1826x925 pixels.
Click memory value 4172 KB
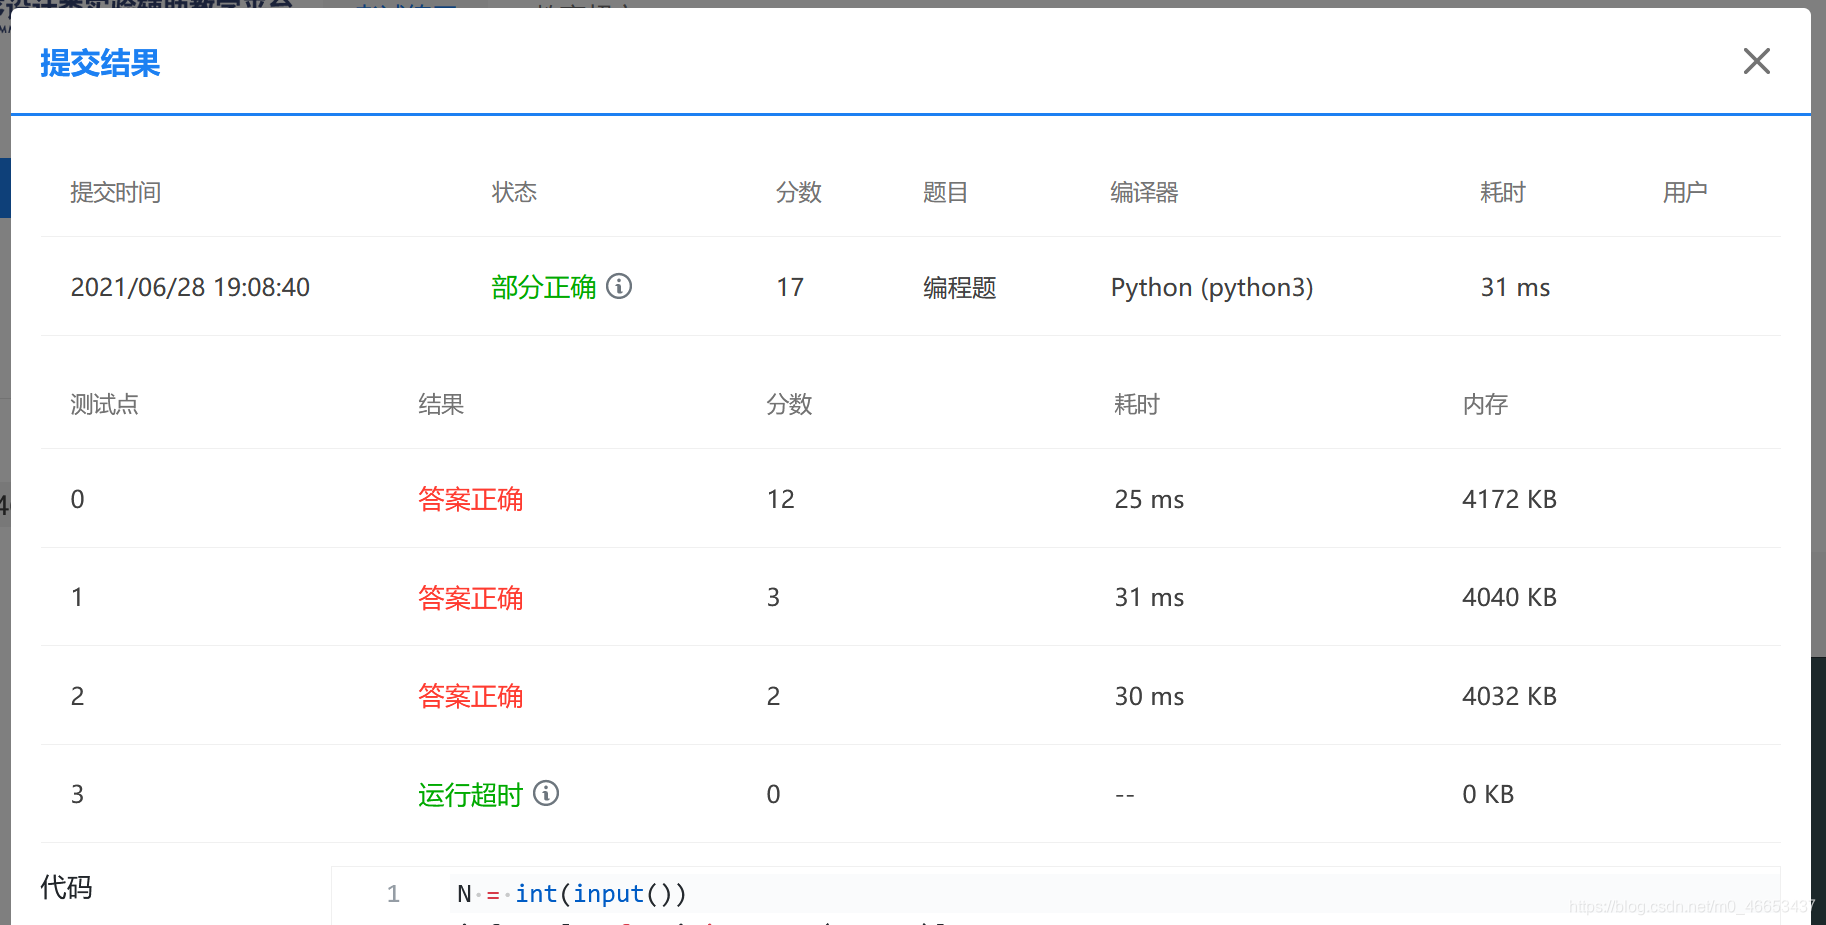[1509, 499]
